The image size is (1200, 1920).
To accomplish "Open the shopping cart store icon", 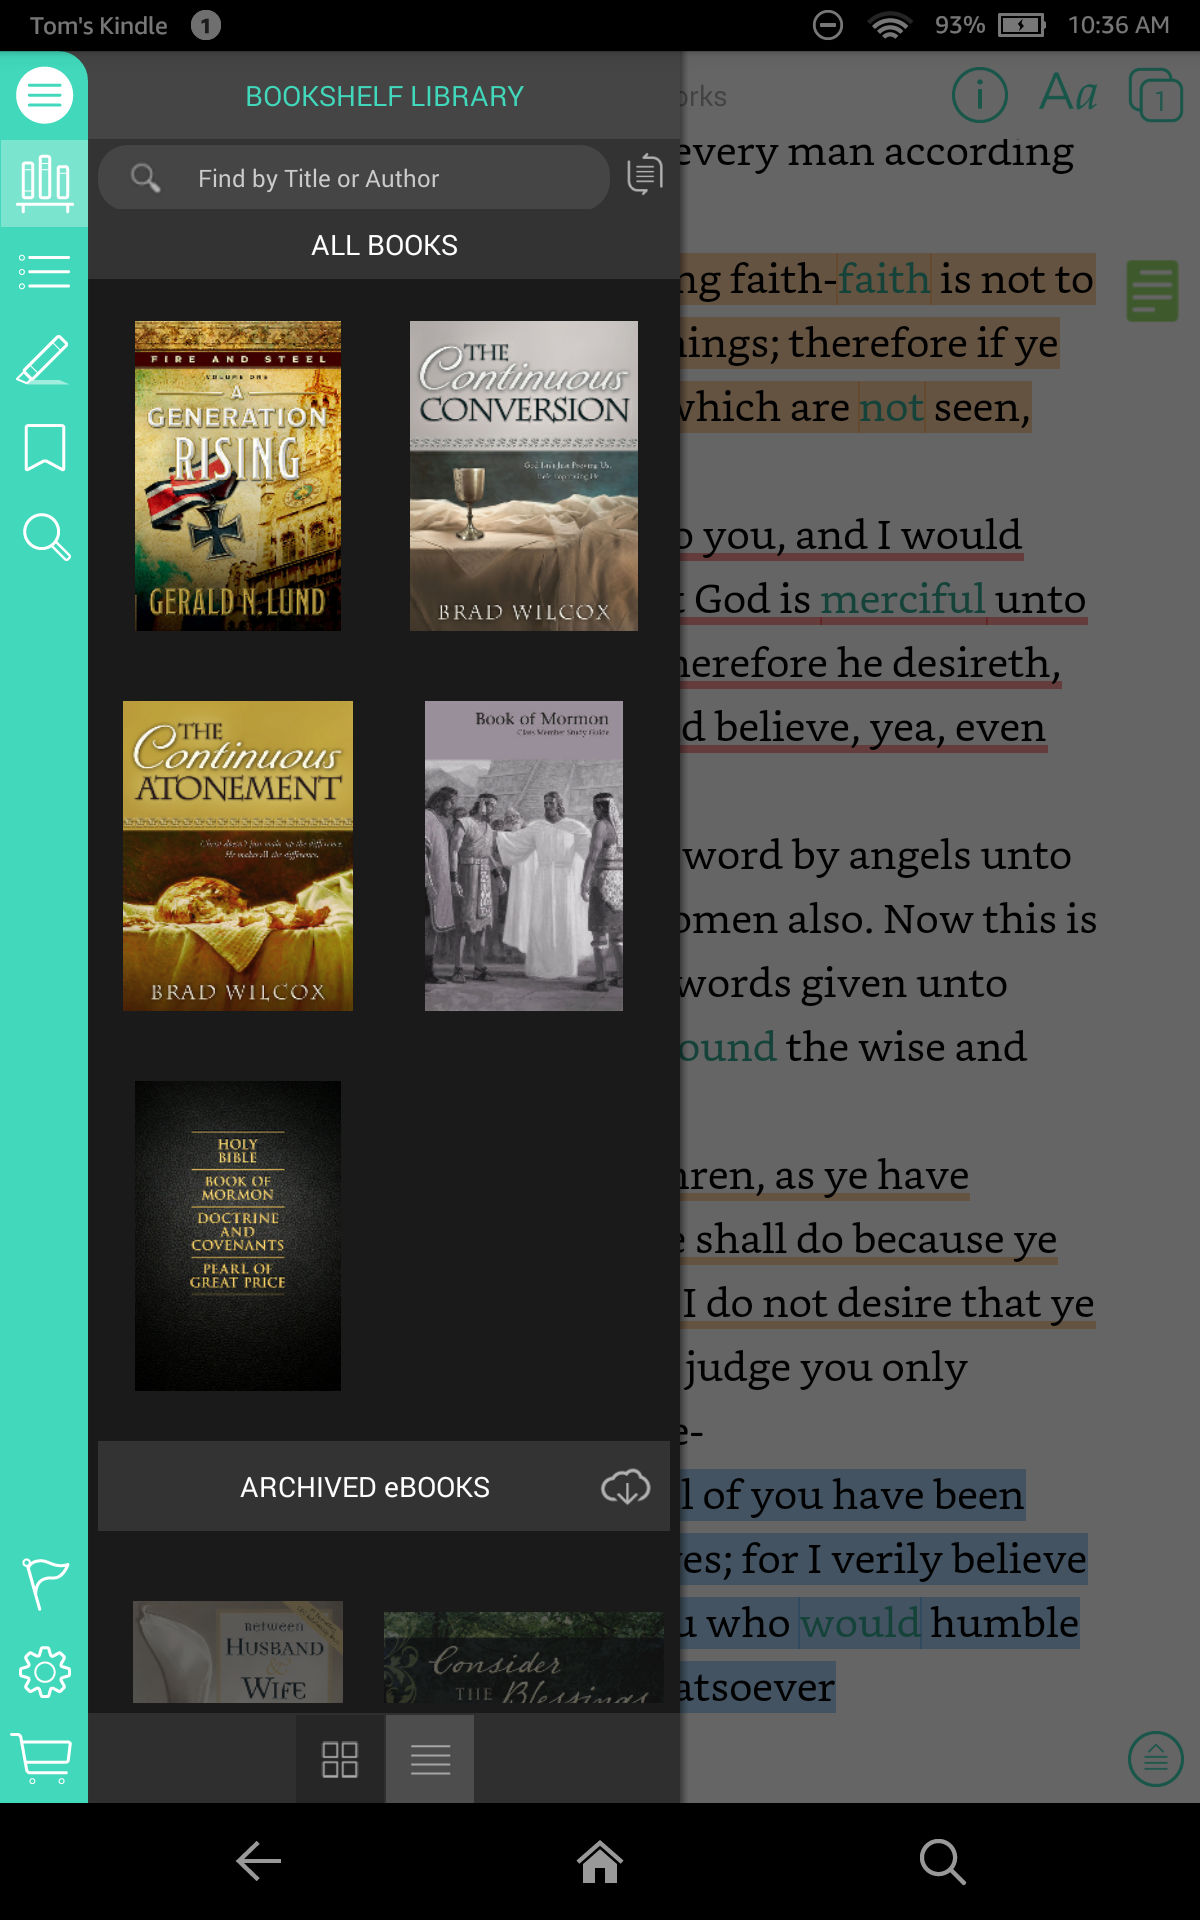I will [x=42, y=1758].
